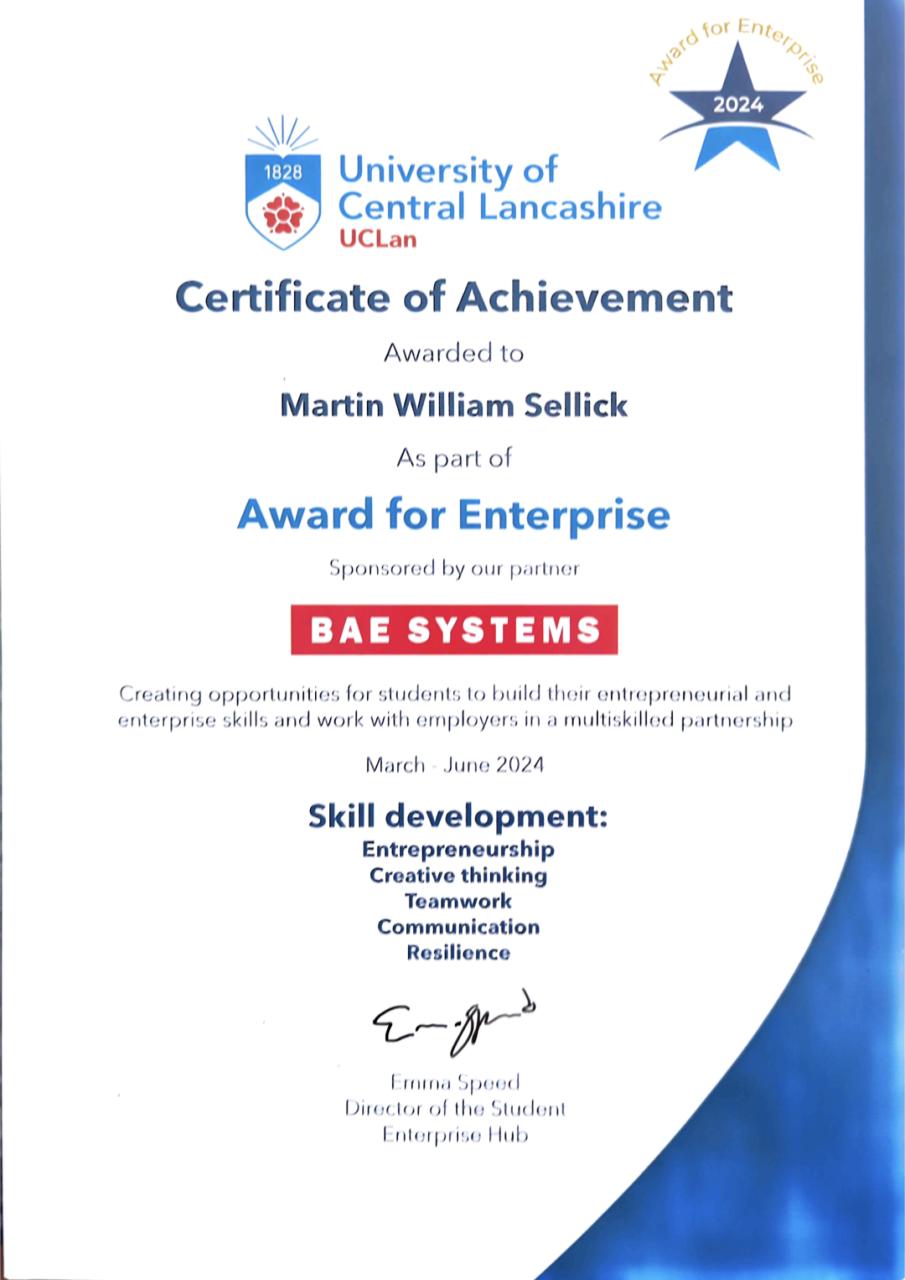Click the red "UCLan" text
Viewport: 905px width, 1280px height.
click(378, 239)
